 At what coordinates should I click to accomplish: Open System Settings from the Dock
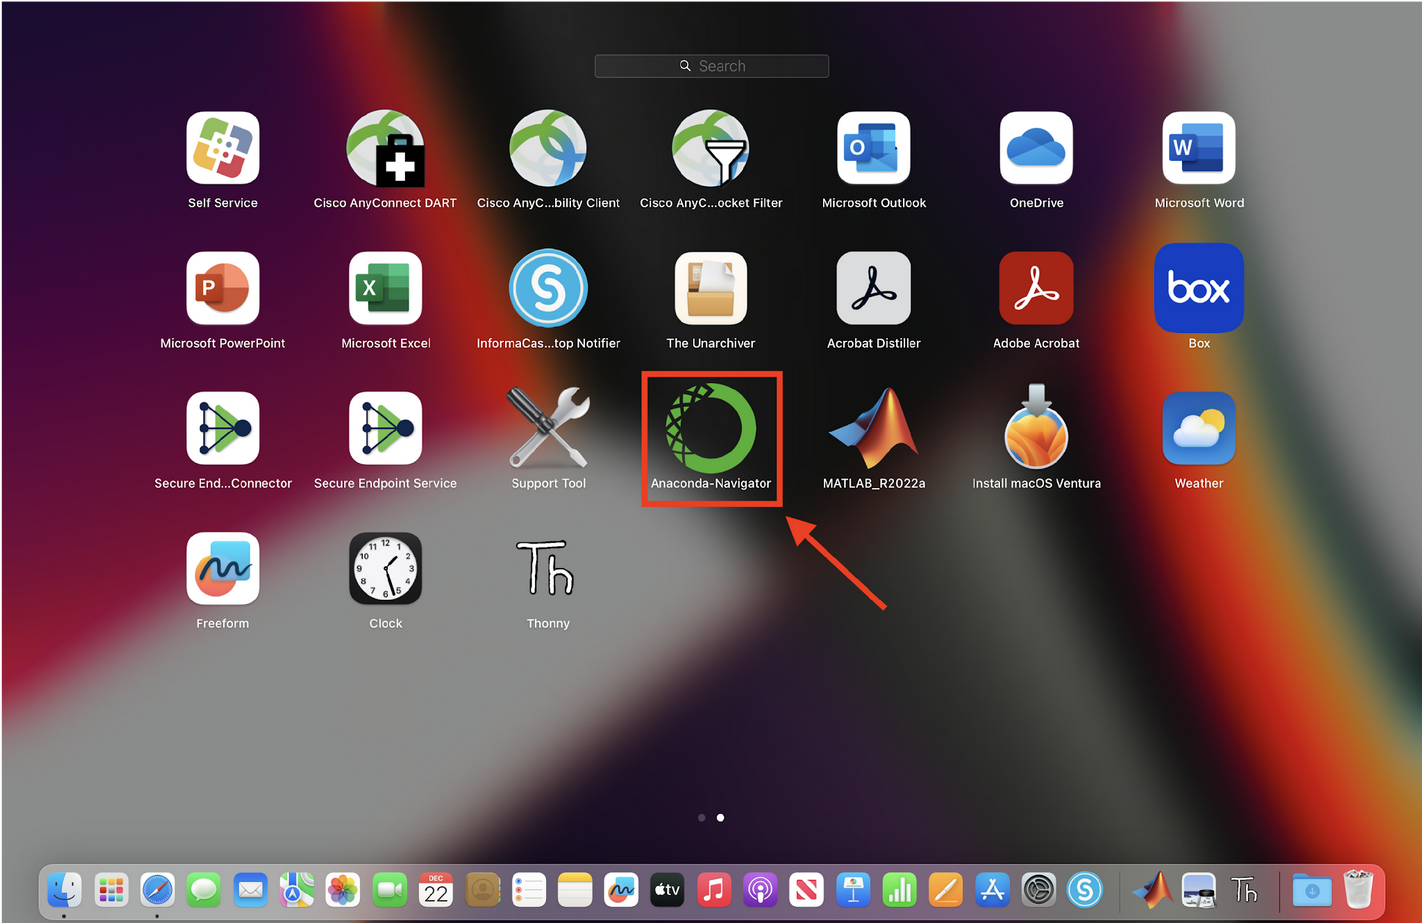1038,889
